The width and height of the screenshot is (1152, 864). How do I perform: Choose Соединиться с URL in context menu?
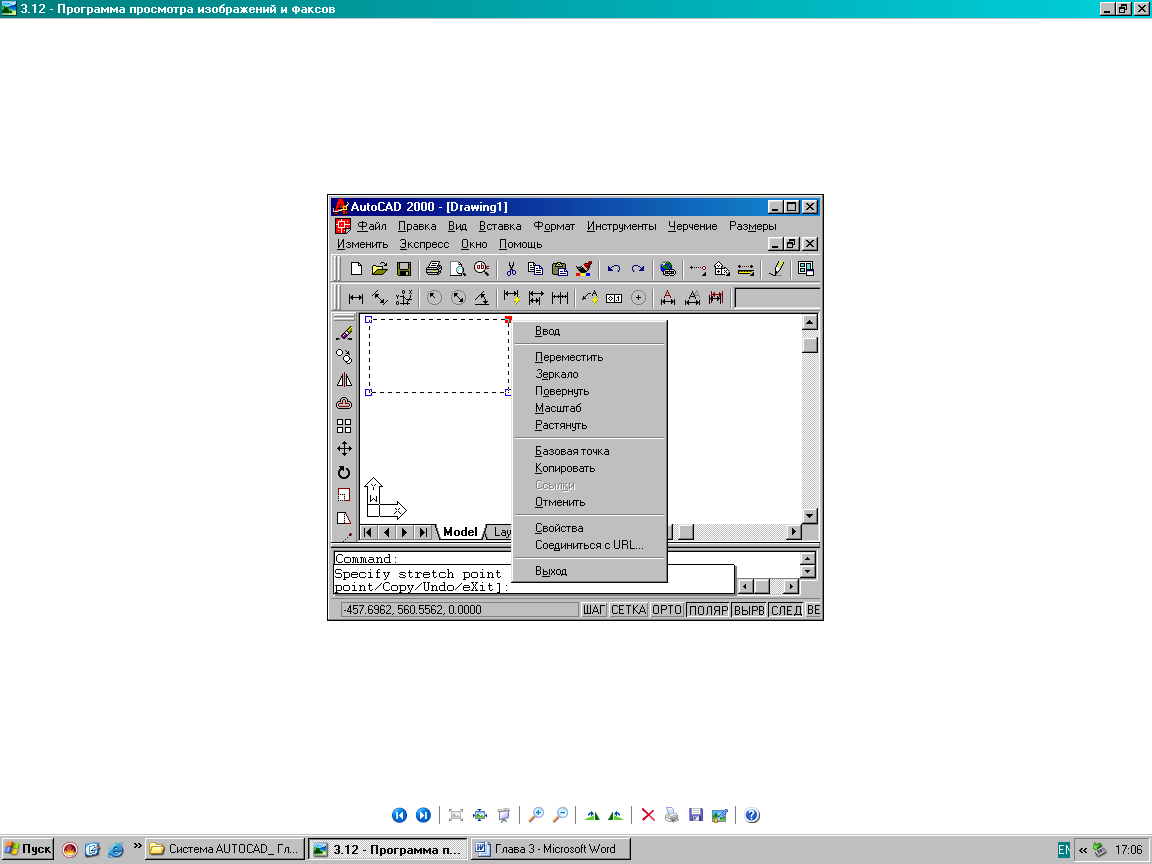[x=590, y=545]
